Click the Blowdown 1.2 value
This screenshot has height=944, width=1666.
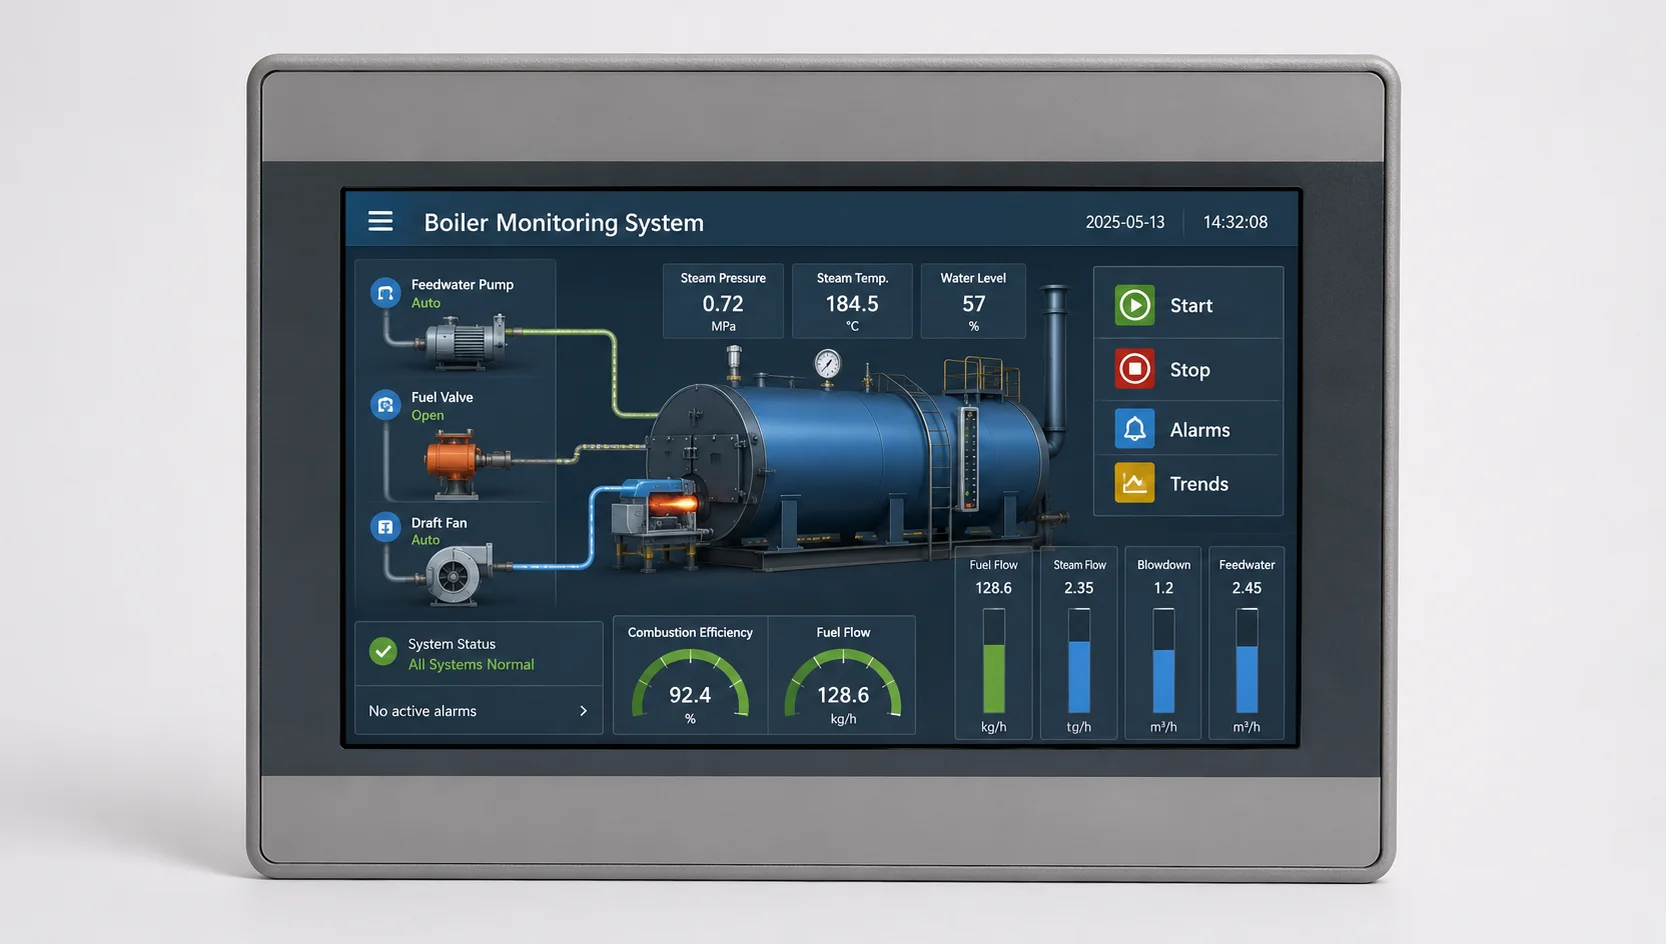pyautogui.click(x=1163, y=588)
